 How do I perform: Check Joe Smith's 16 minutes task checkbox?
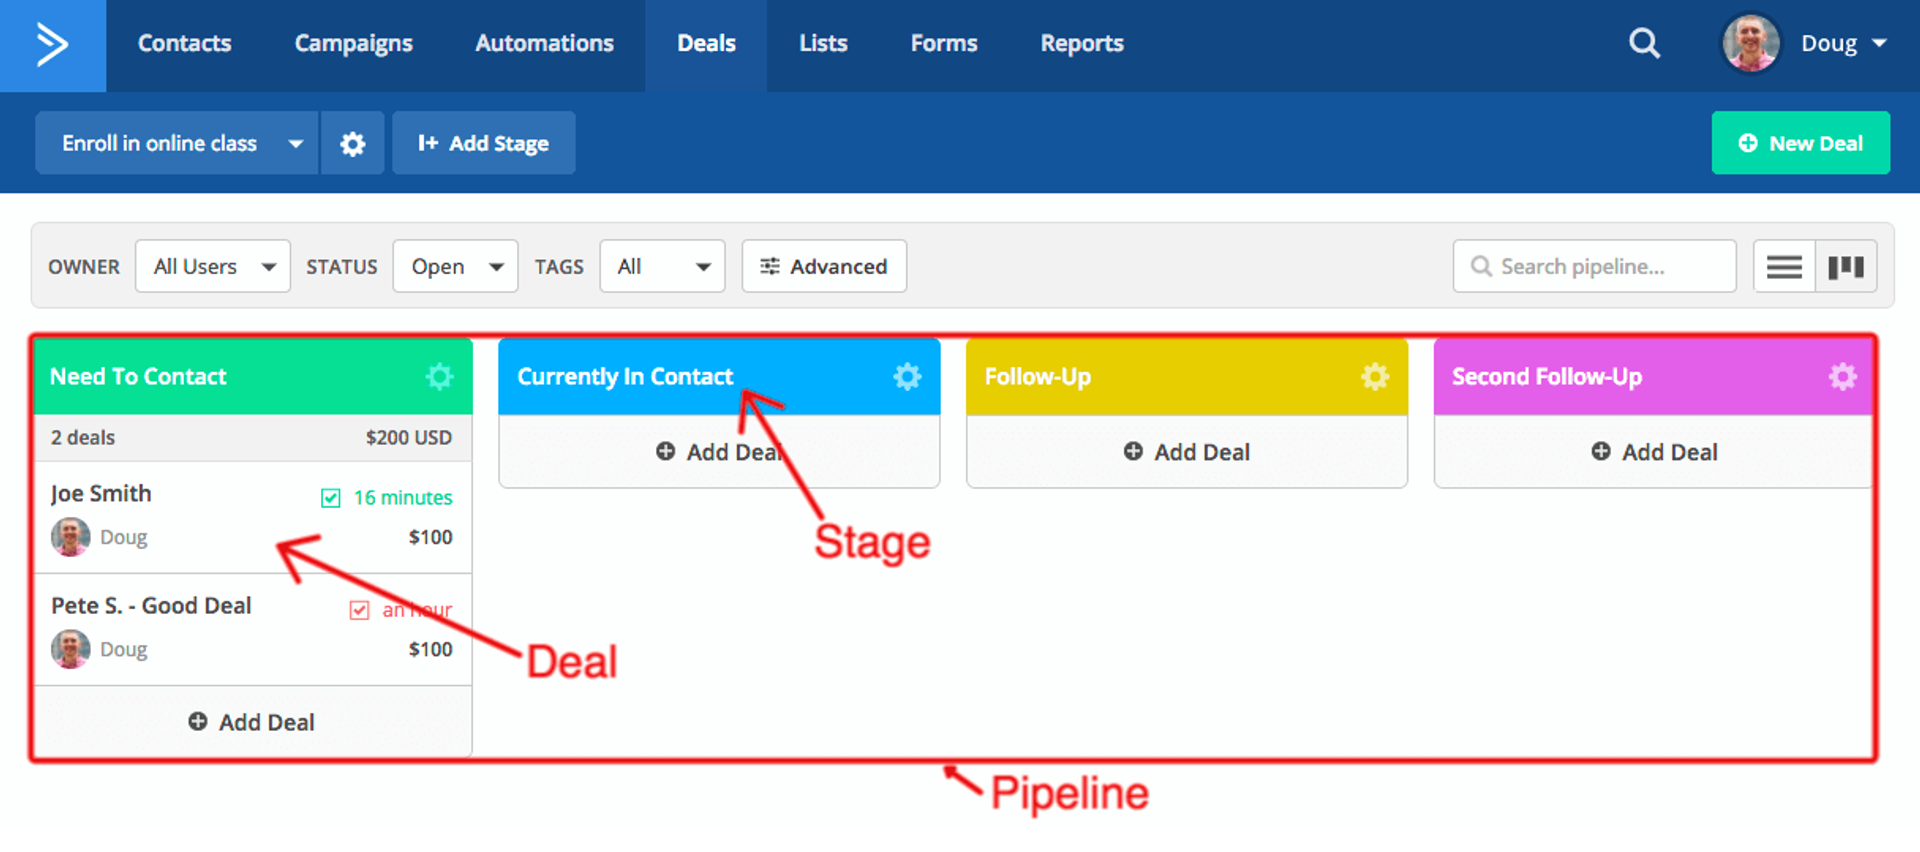pyautogui.click(x=331, y=498)
